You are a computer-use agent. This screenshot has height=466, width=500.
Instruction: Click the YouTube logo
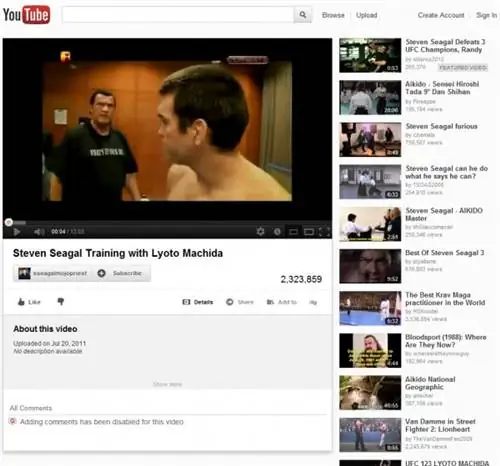26,15
